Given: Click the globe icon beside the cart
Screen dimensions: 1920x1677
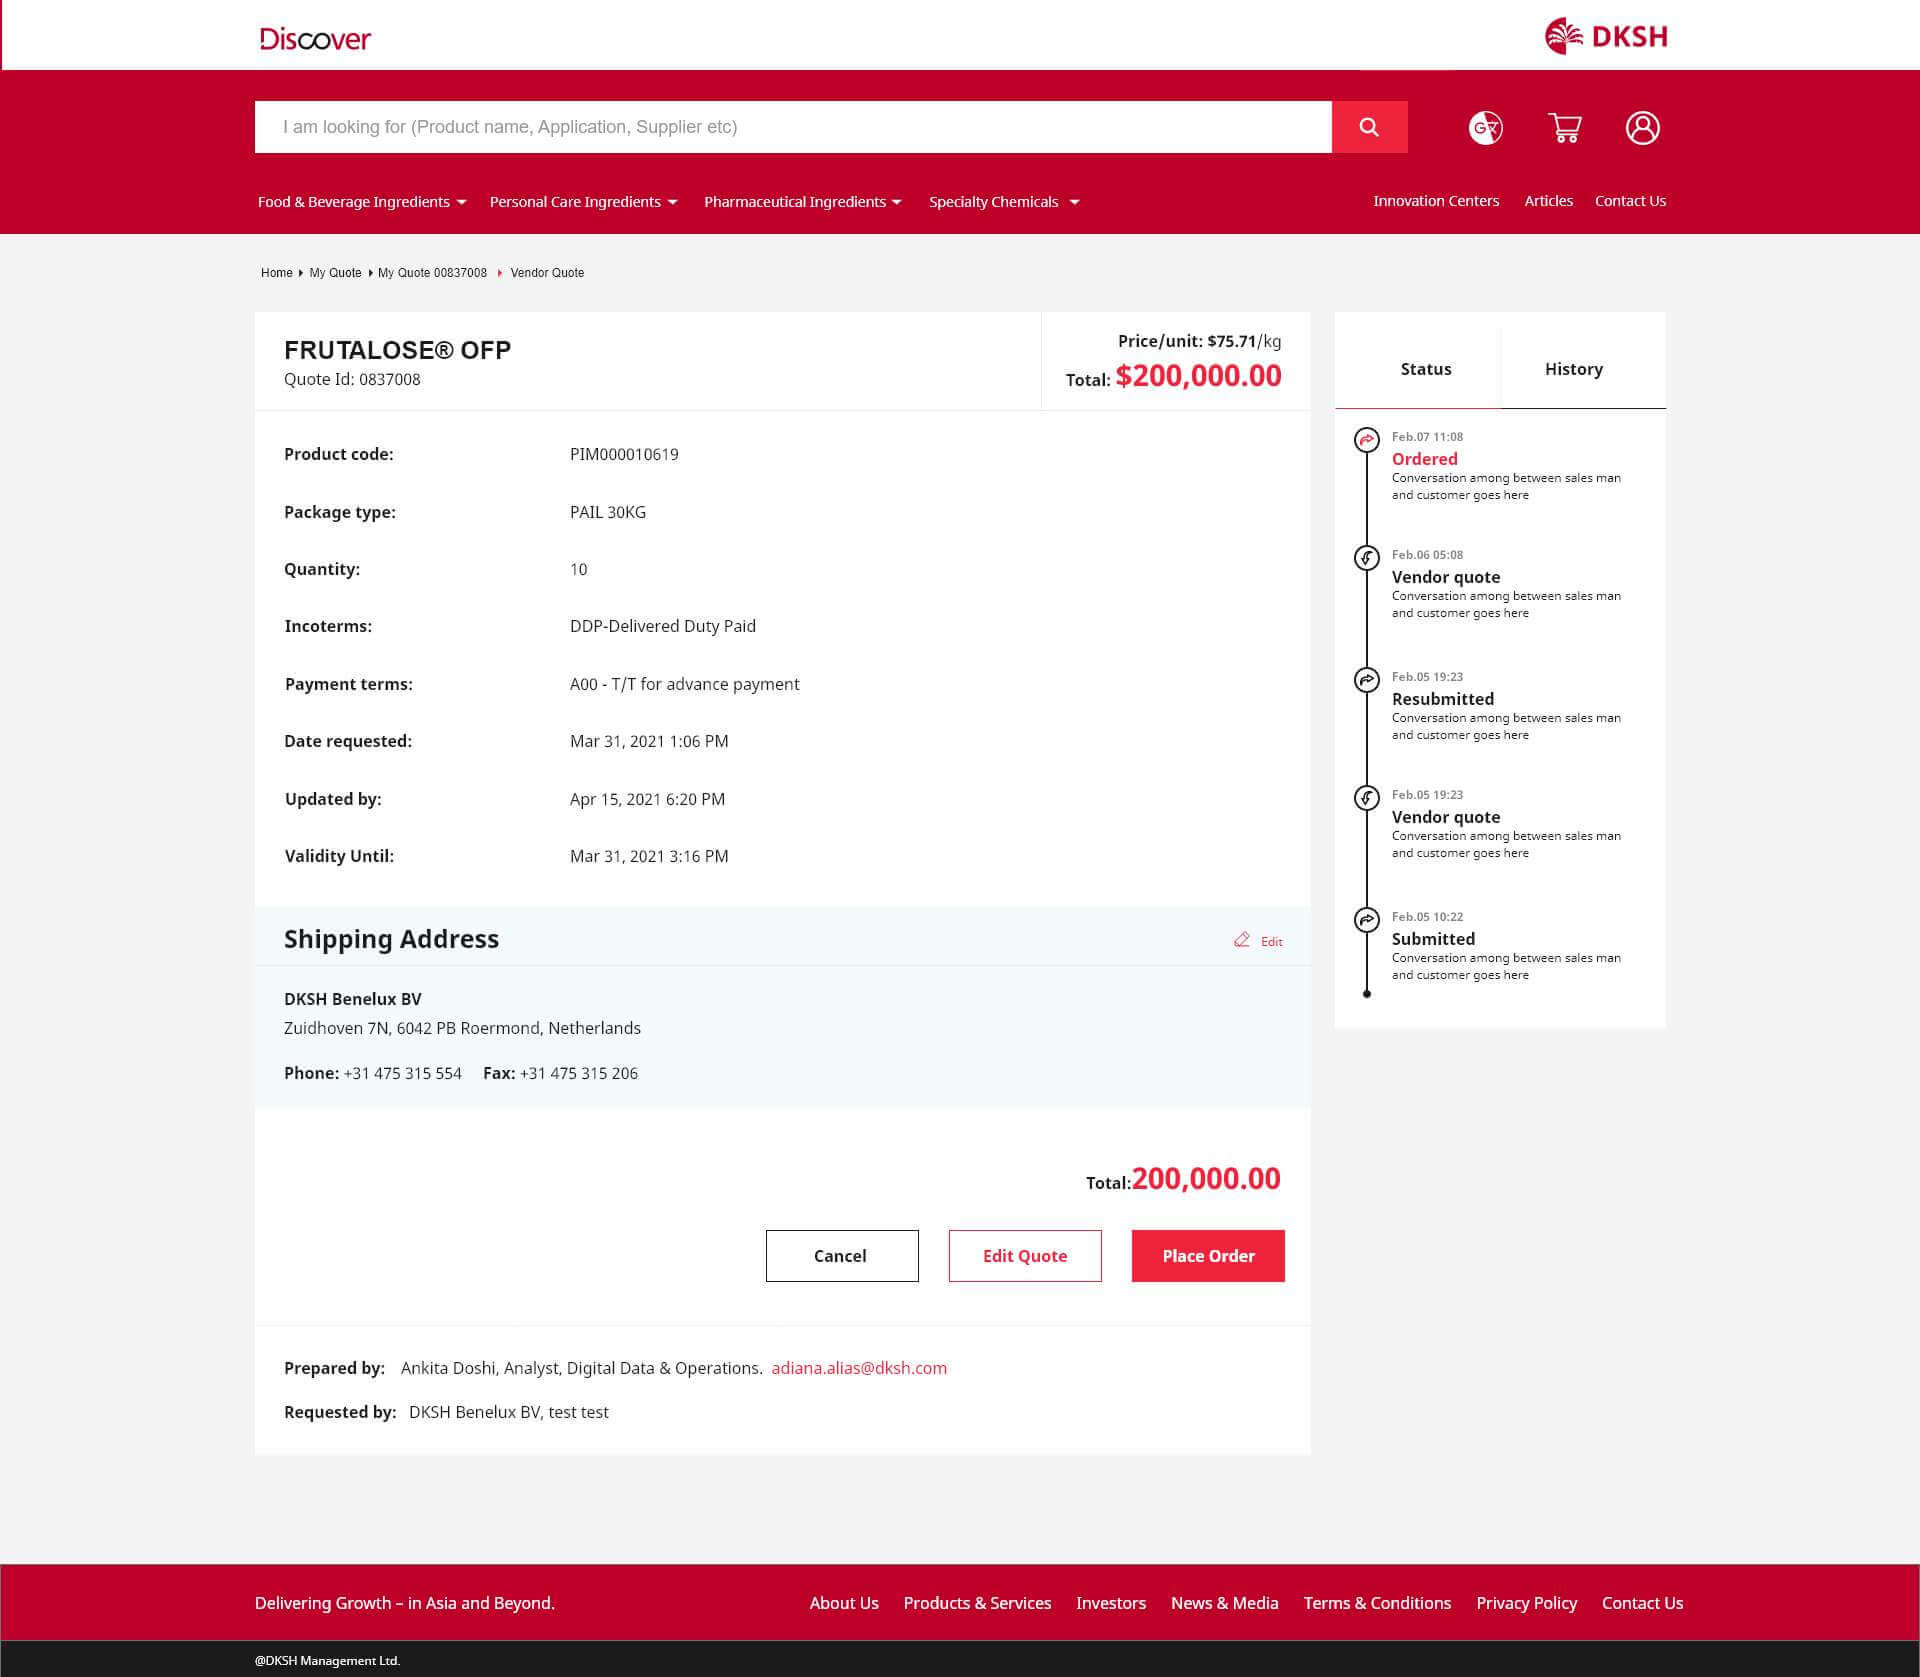Looking at the screenshot, I should pyautogui.click(x=1485, y=127).
